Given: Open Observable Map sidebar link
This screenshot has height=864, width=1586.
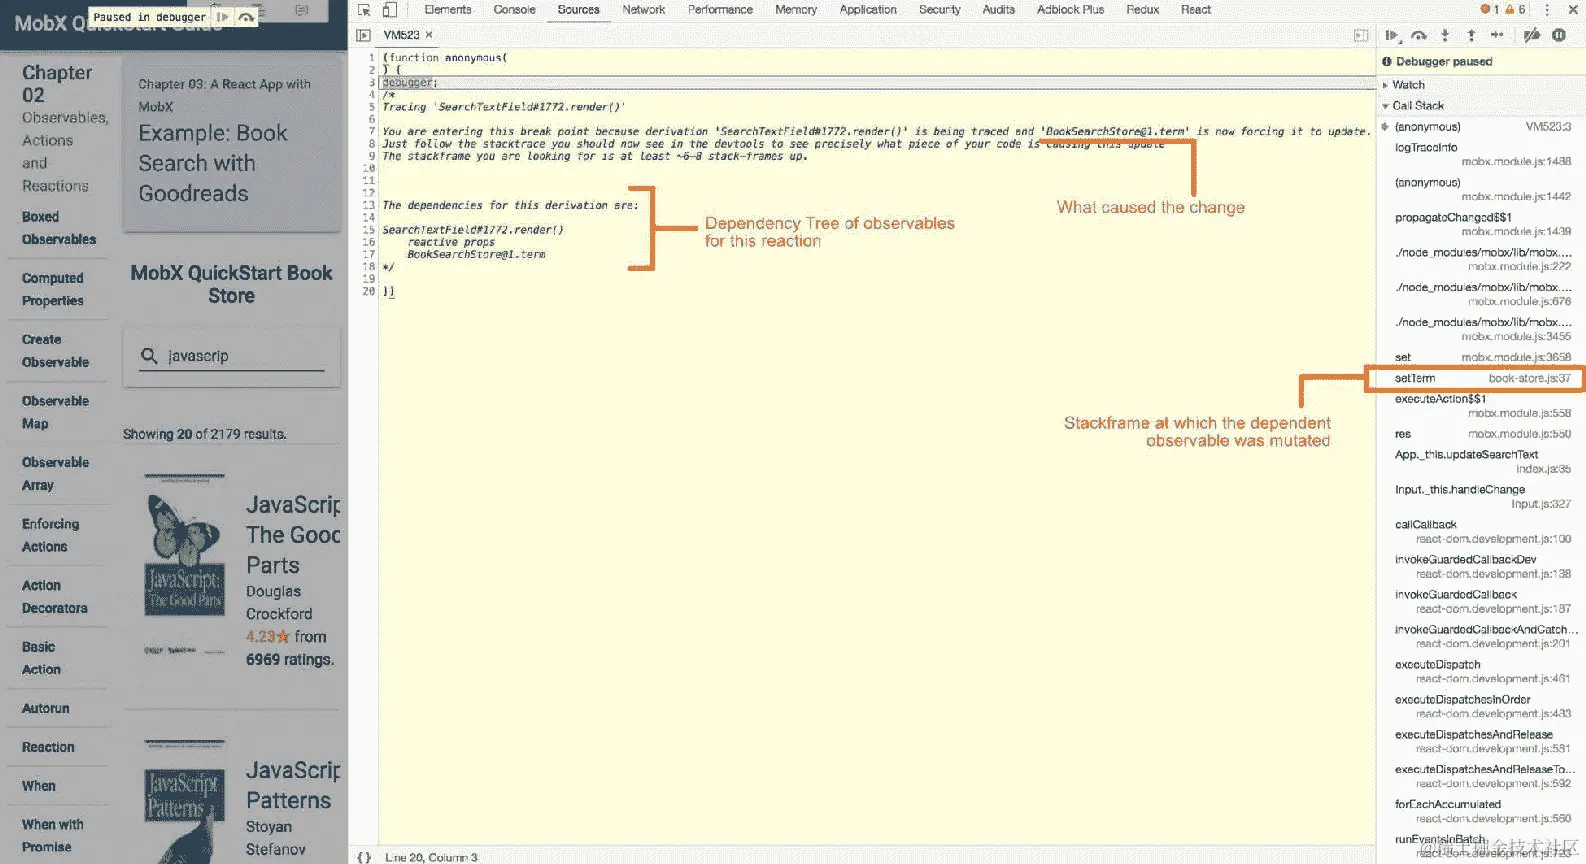Looking at the screenshot, I should pos(55,412).
